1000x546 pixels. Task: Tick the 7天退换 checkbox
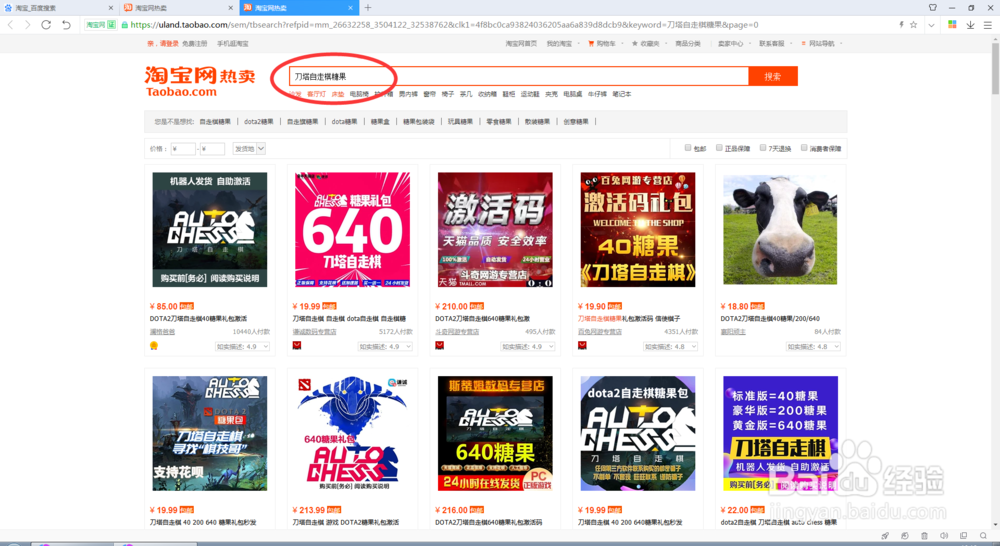(x=763, y=148)
